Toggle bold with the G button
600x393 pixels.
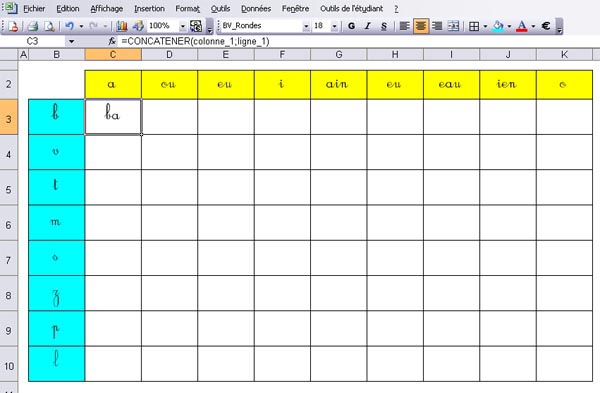point(351,26)
